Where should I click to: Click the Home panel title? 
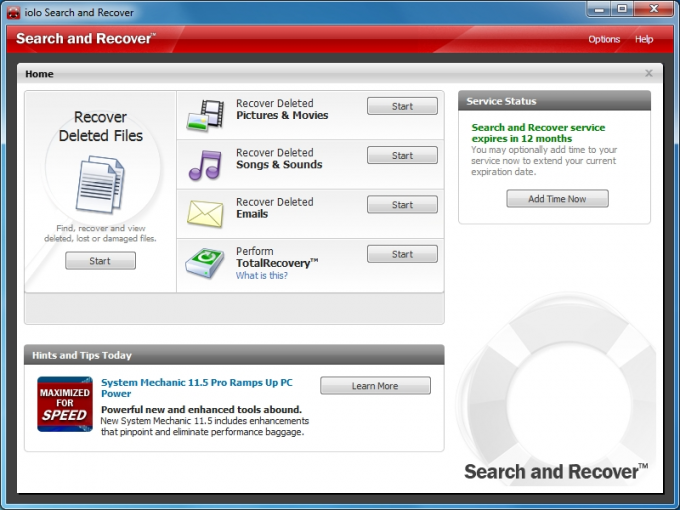click(x=39, y=74)
